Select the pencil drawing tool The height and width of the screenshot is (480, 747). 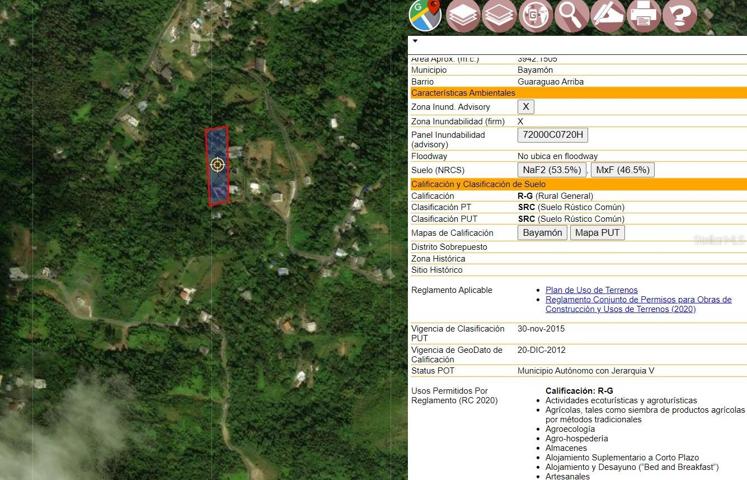tap(608, 16)
